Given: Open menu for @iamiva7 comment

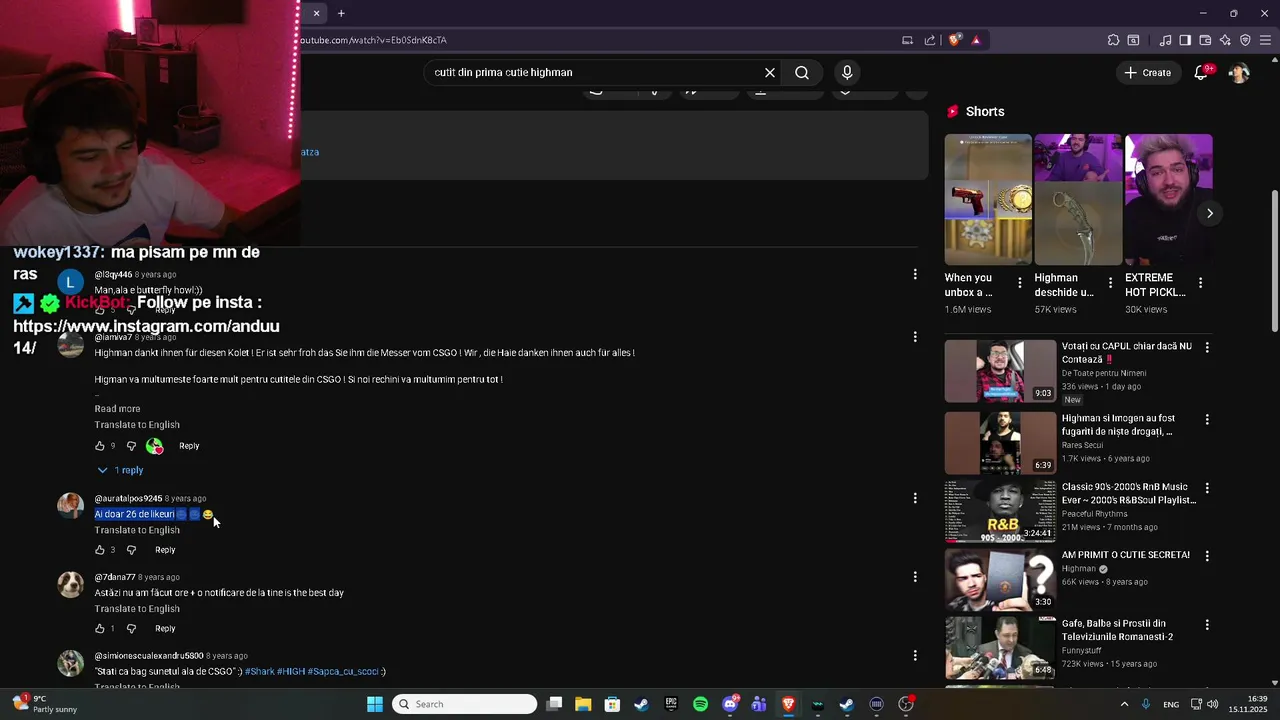Looking at the screenshot, I should 915,337.
